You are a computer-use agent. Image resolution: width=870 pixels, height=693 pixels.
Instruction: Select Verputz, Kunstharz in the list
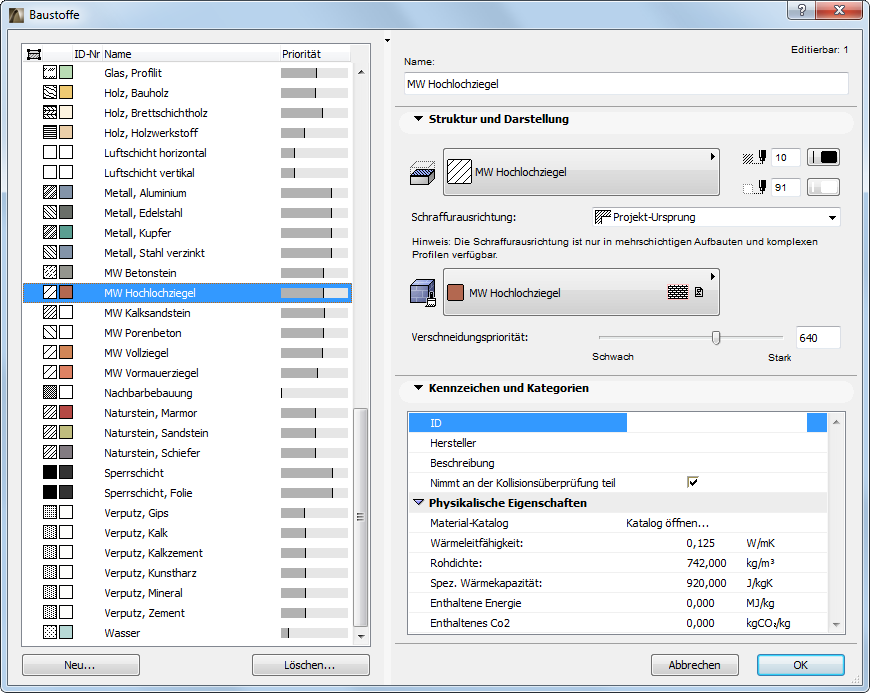188,572
